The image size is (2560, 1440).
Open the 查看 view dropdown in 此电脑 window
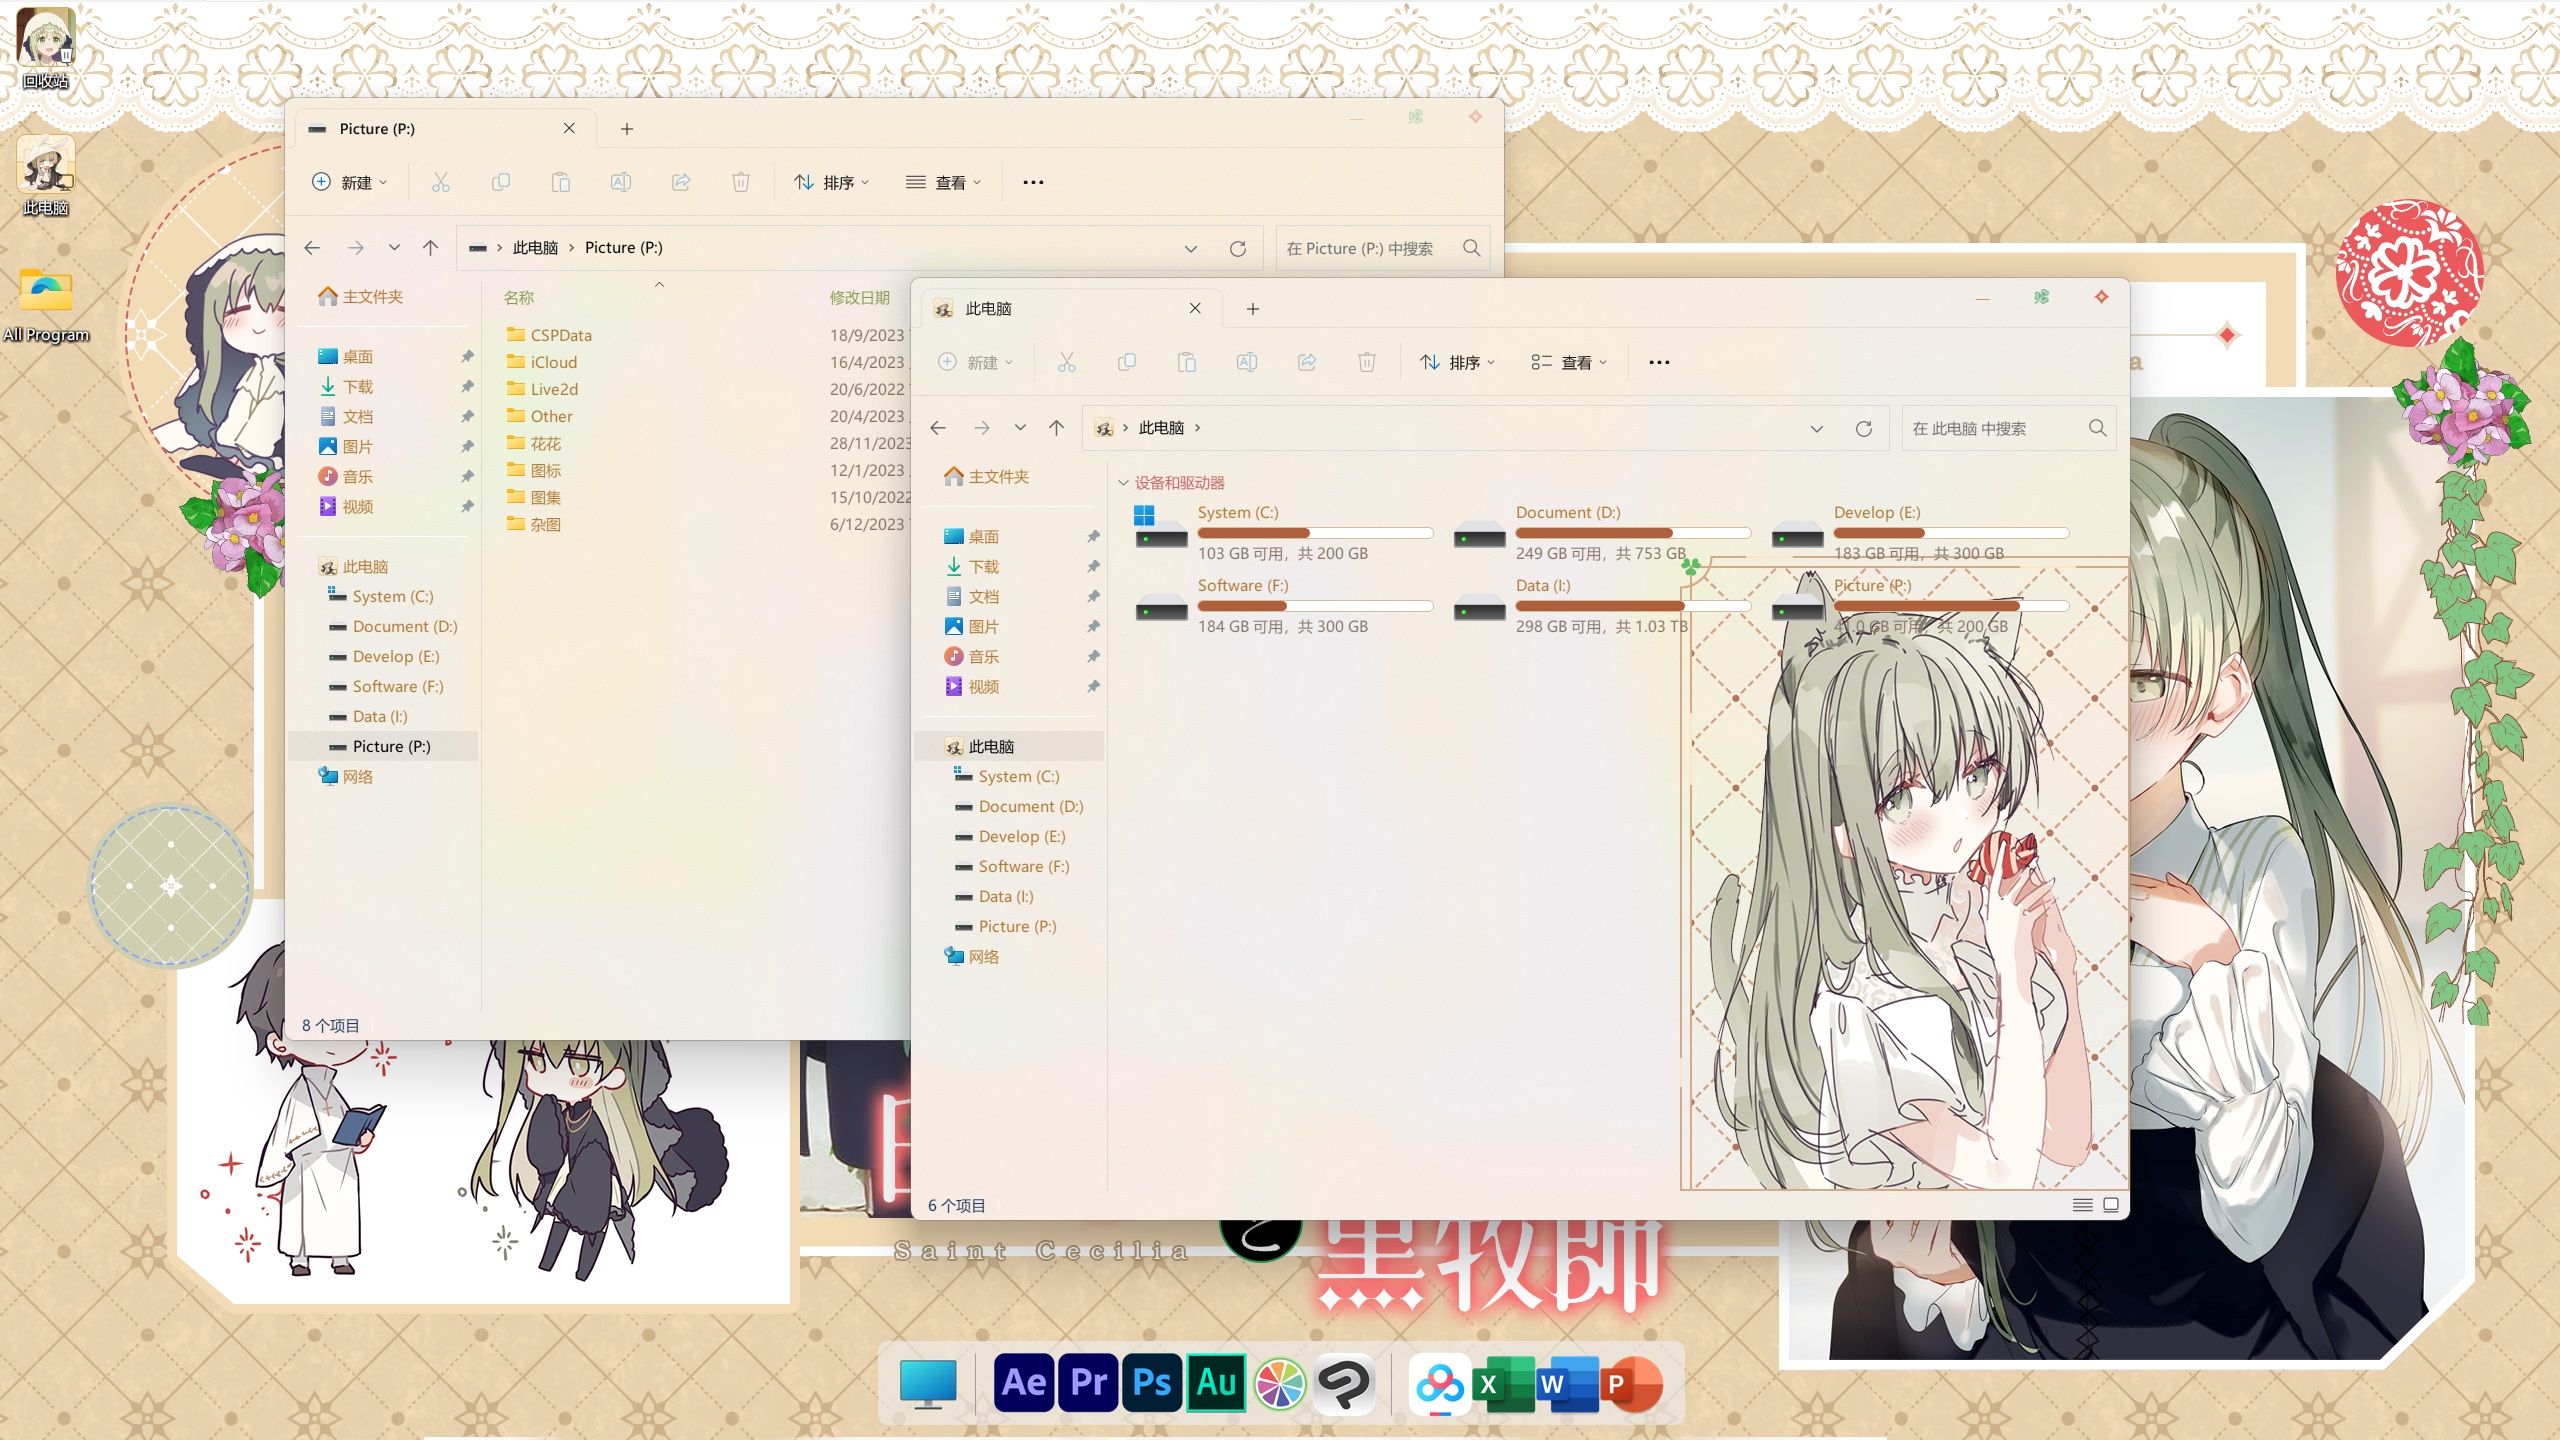1569,362
